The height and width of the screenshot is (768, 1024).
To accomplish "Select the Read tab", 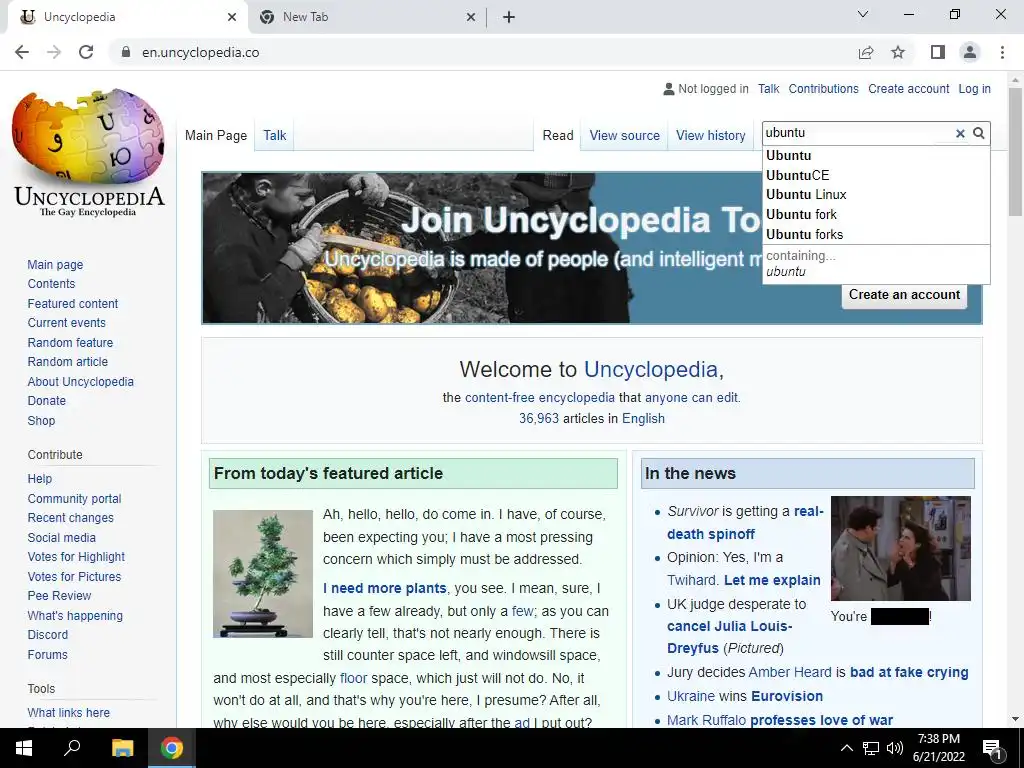I will (558, 135).
